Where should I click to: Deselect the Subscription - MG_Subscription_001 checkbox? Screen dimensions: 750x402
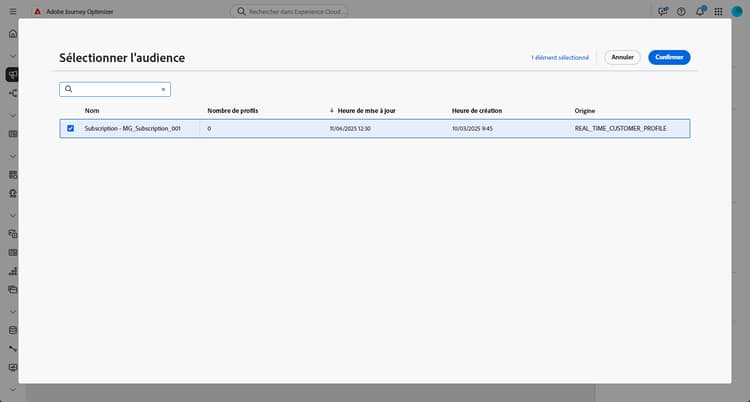pos(70,128)
